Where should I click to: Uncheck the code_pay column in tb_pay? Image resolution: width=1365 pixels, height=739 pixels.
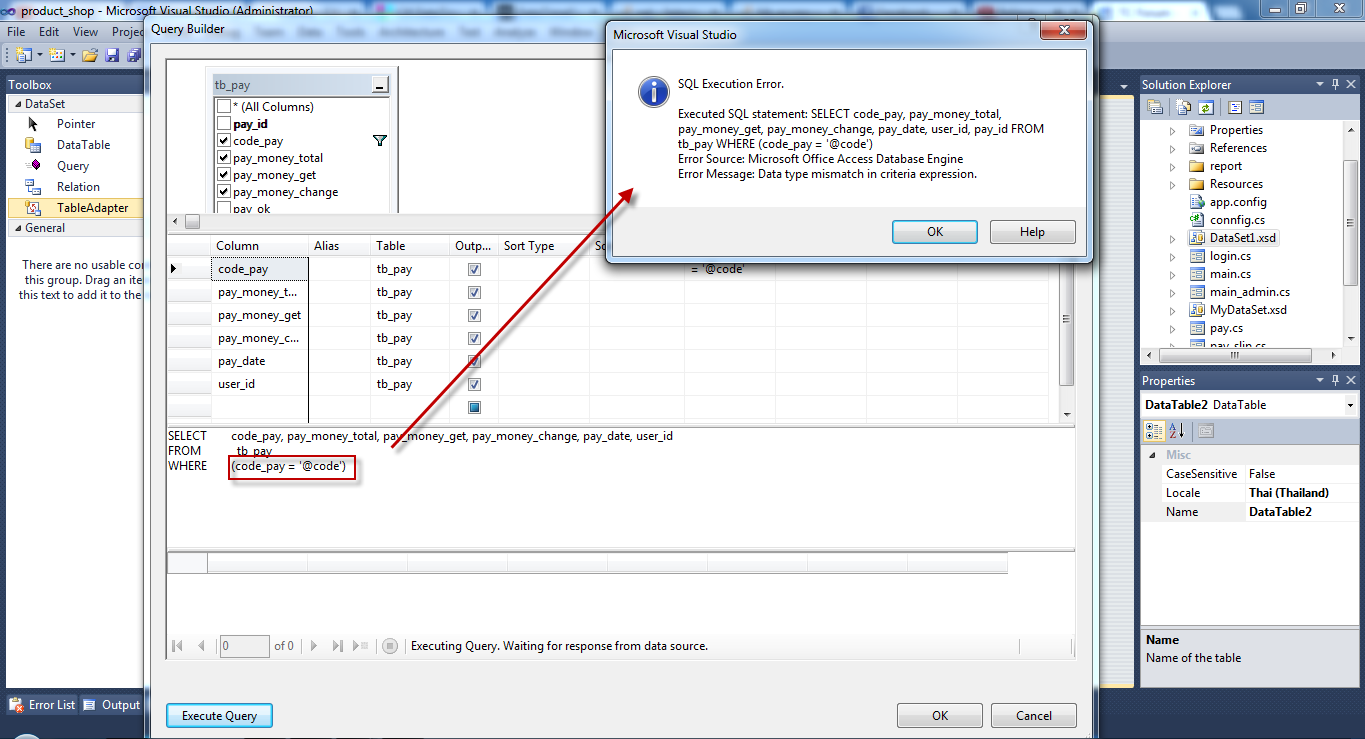pos(224,141)
